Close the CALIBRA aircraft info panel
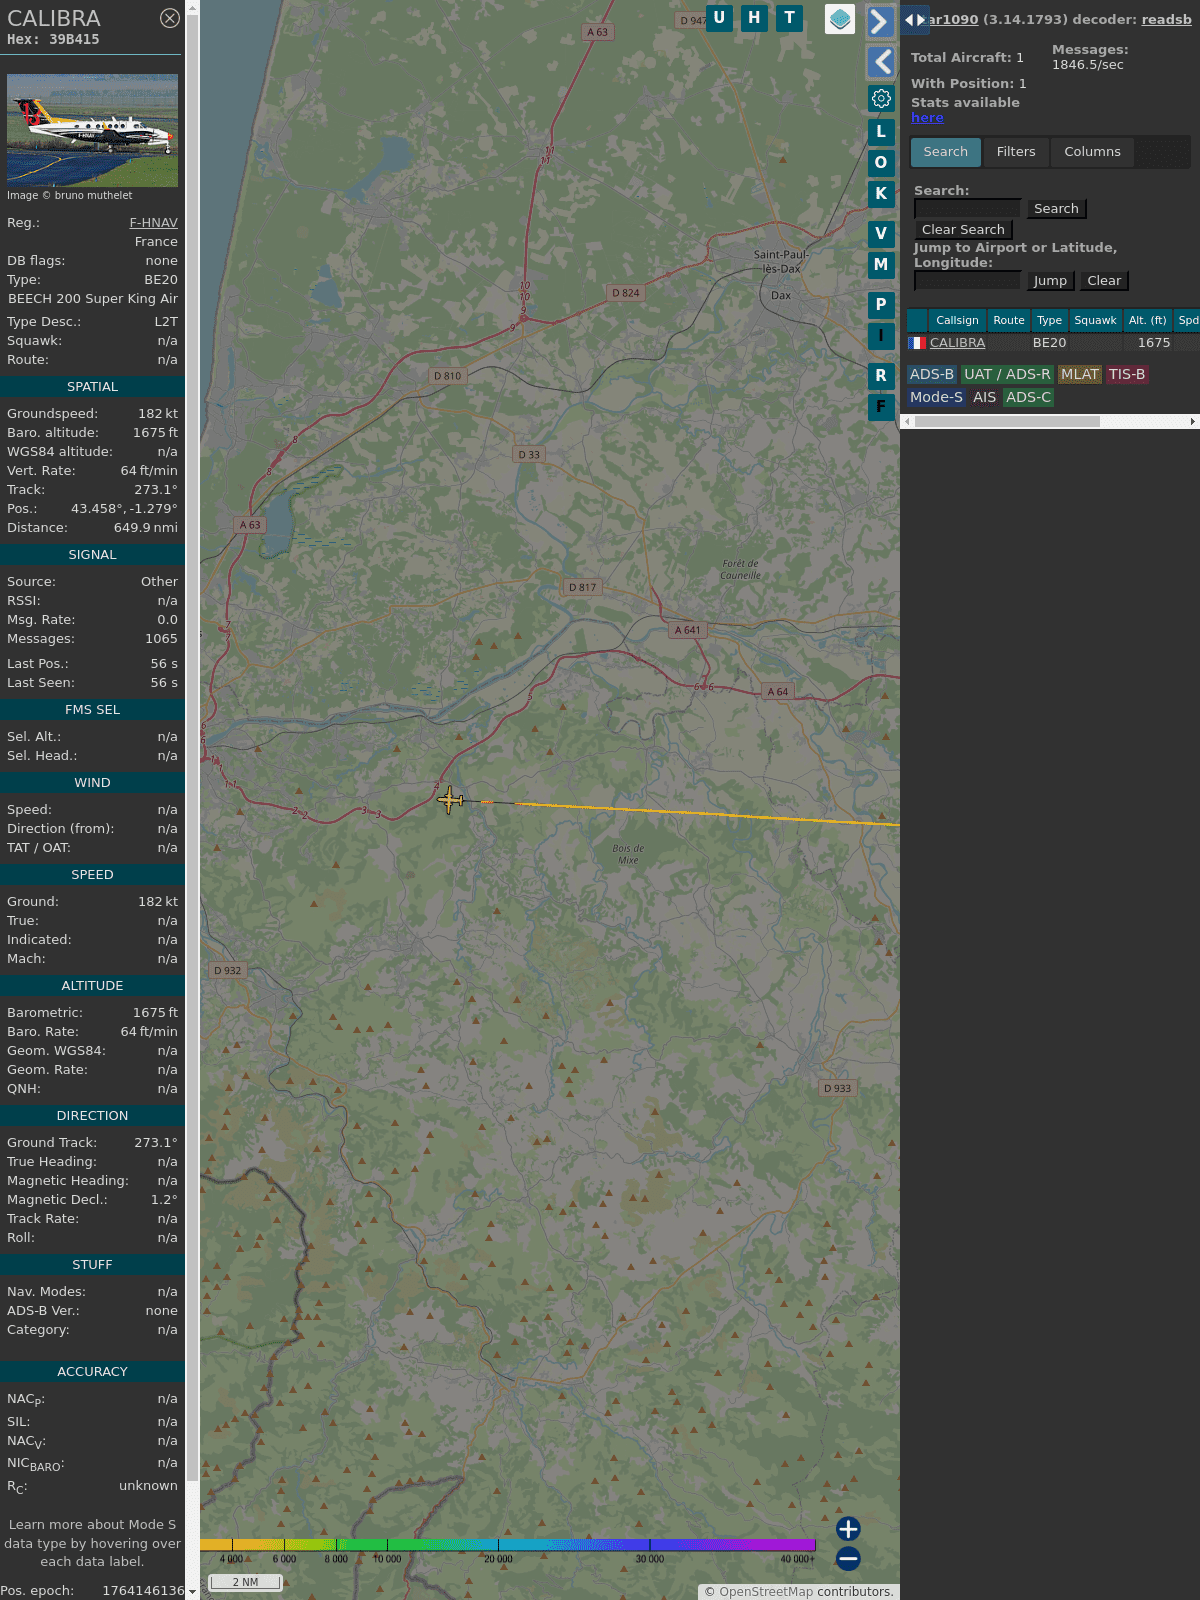The width and height of the screenshot is (1200, 1600). tap(170, 18)
